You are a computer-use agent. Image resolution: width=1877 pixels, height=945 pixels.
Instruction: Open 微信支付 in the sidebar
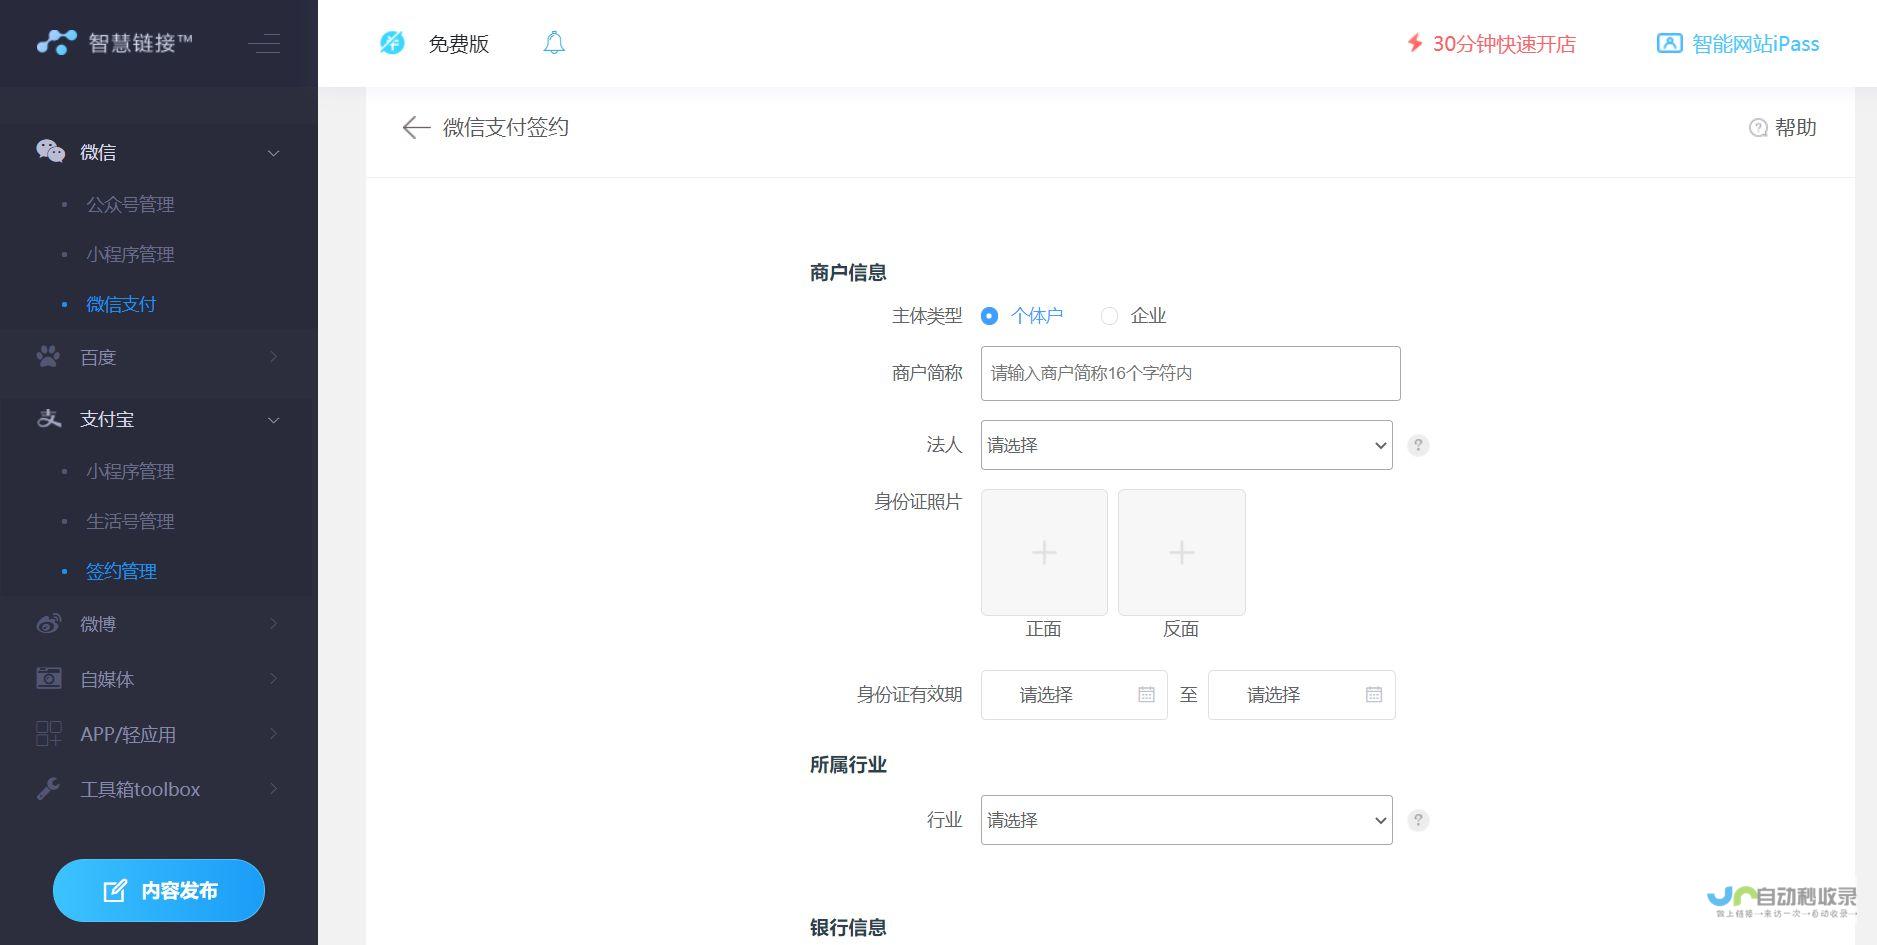coord(121,304)
